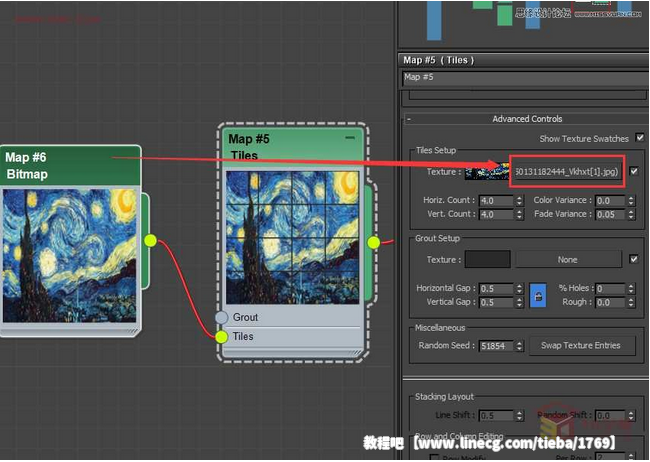
Task: Click the Map #5 tiled preview thumbnail
Action: click(x=293, y=238)
